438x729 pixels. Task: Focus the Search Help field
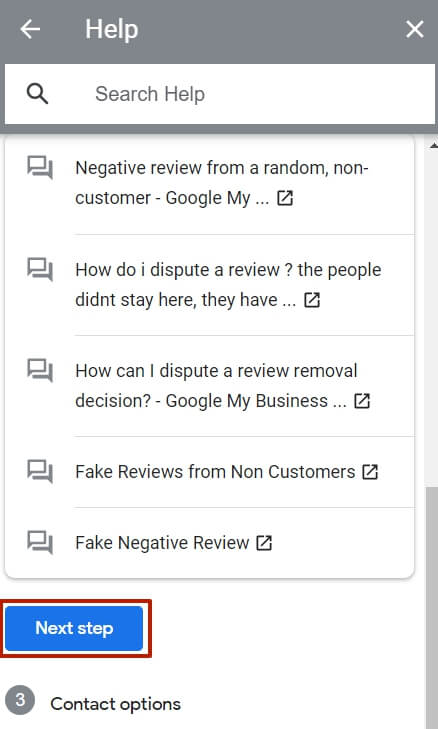click(220, 94)
